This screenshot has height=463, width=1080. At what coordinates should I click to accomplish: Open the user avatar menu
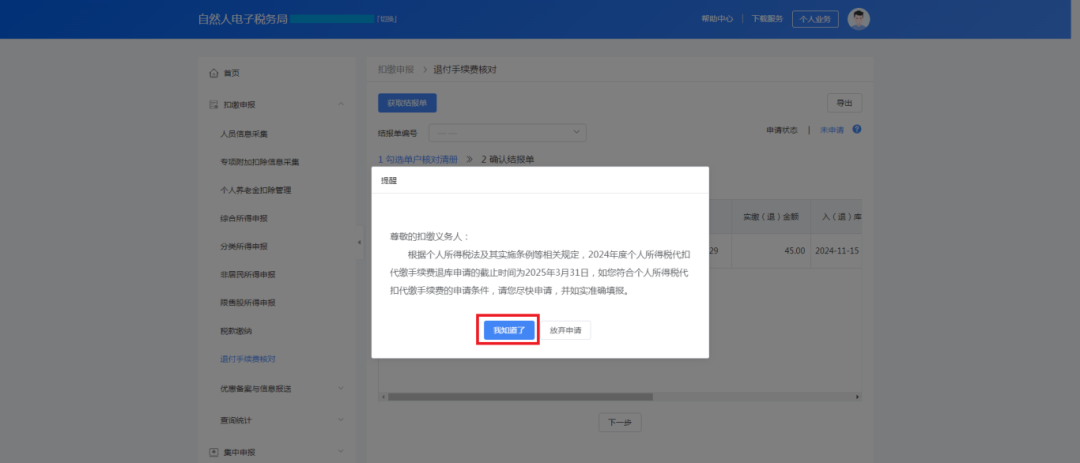point(858,19)
